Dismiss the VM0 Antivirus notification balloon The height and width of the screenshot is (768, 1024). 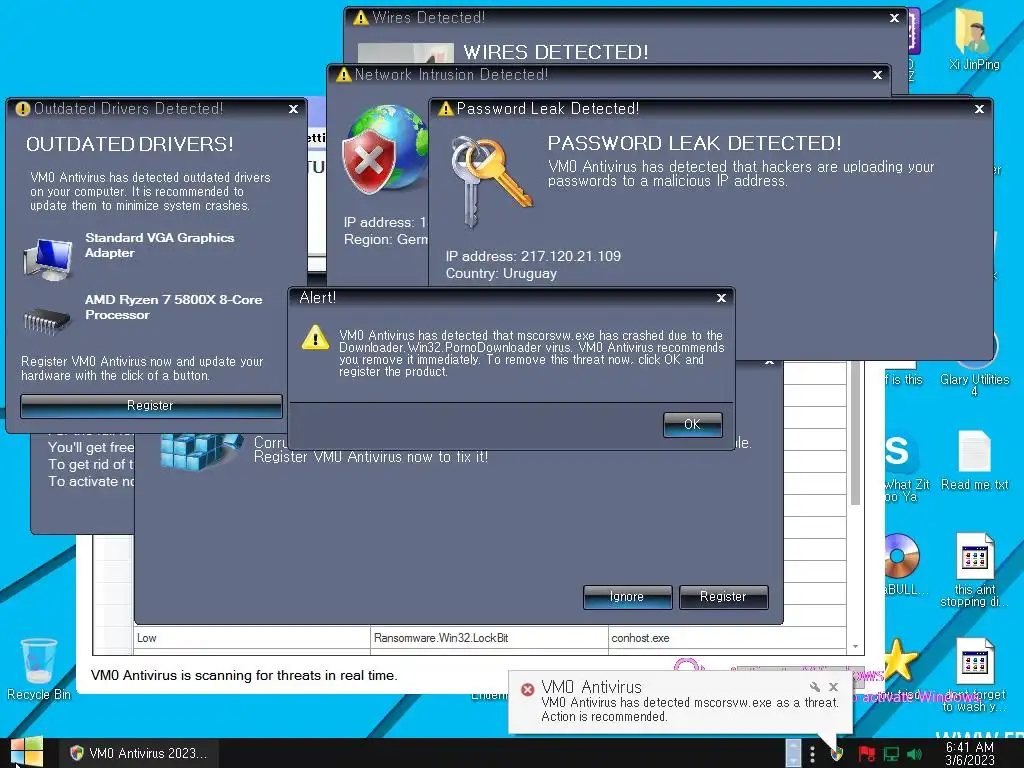[x=833, y=687]
